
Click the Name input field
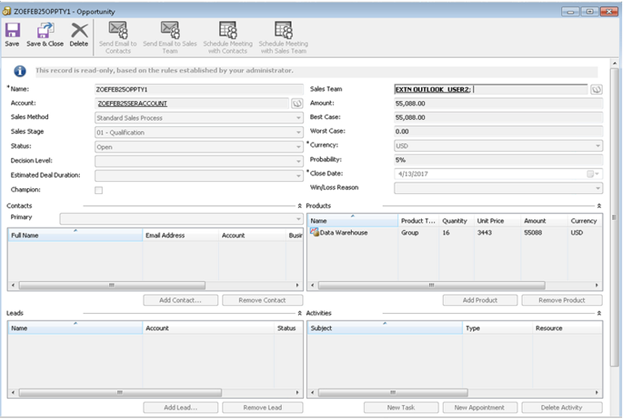tap(198, 89)
